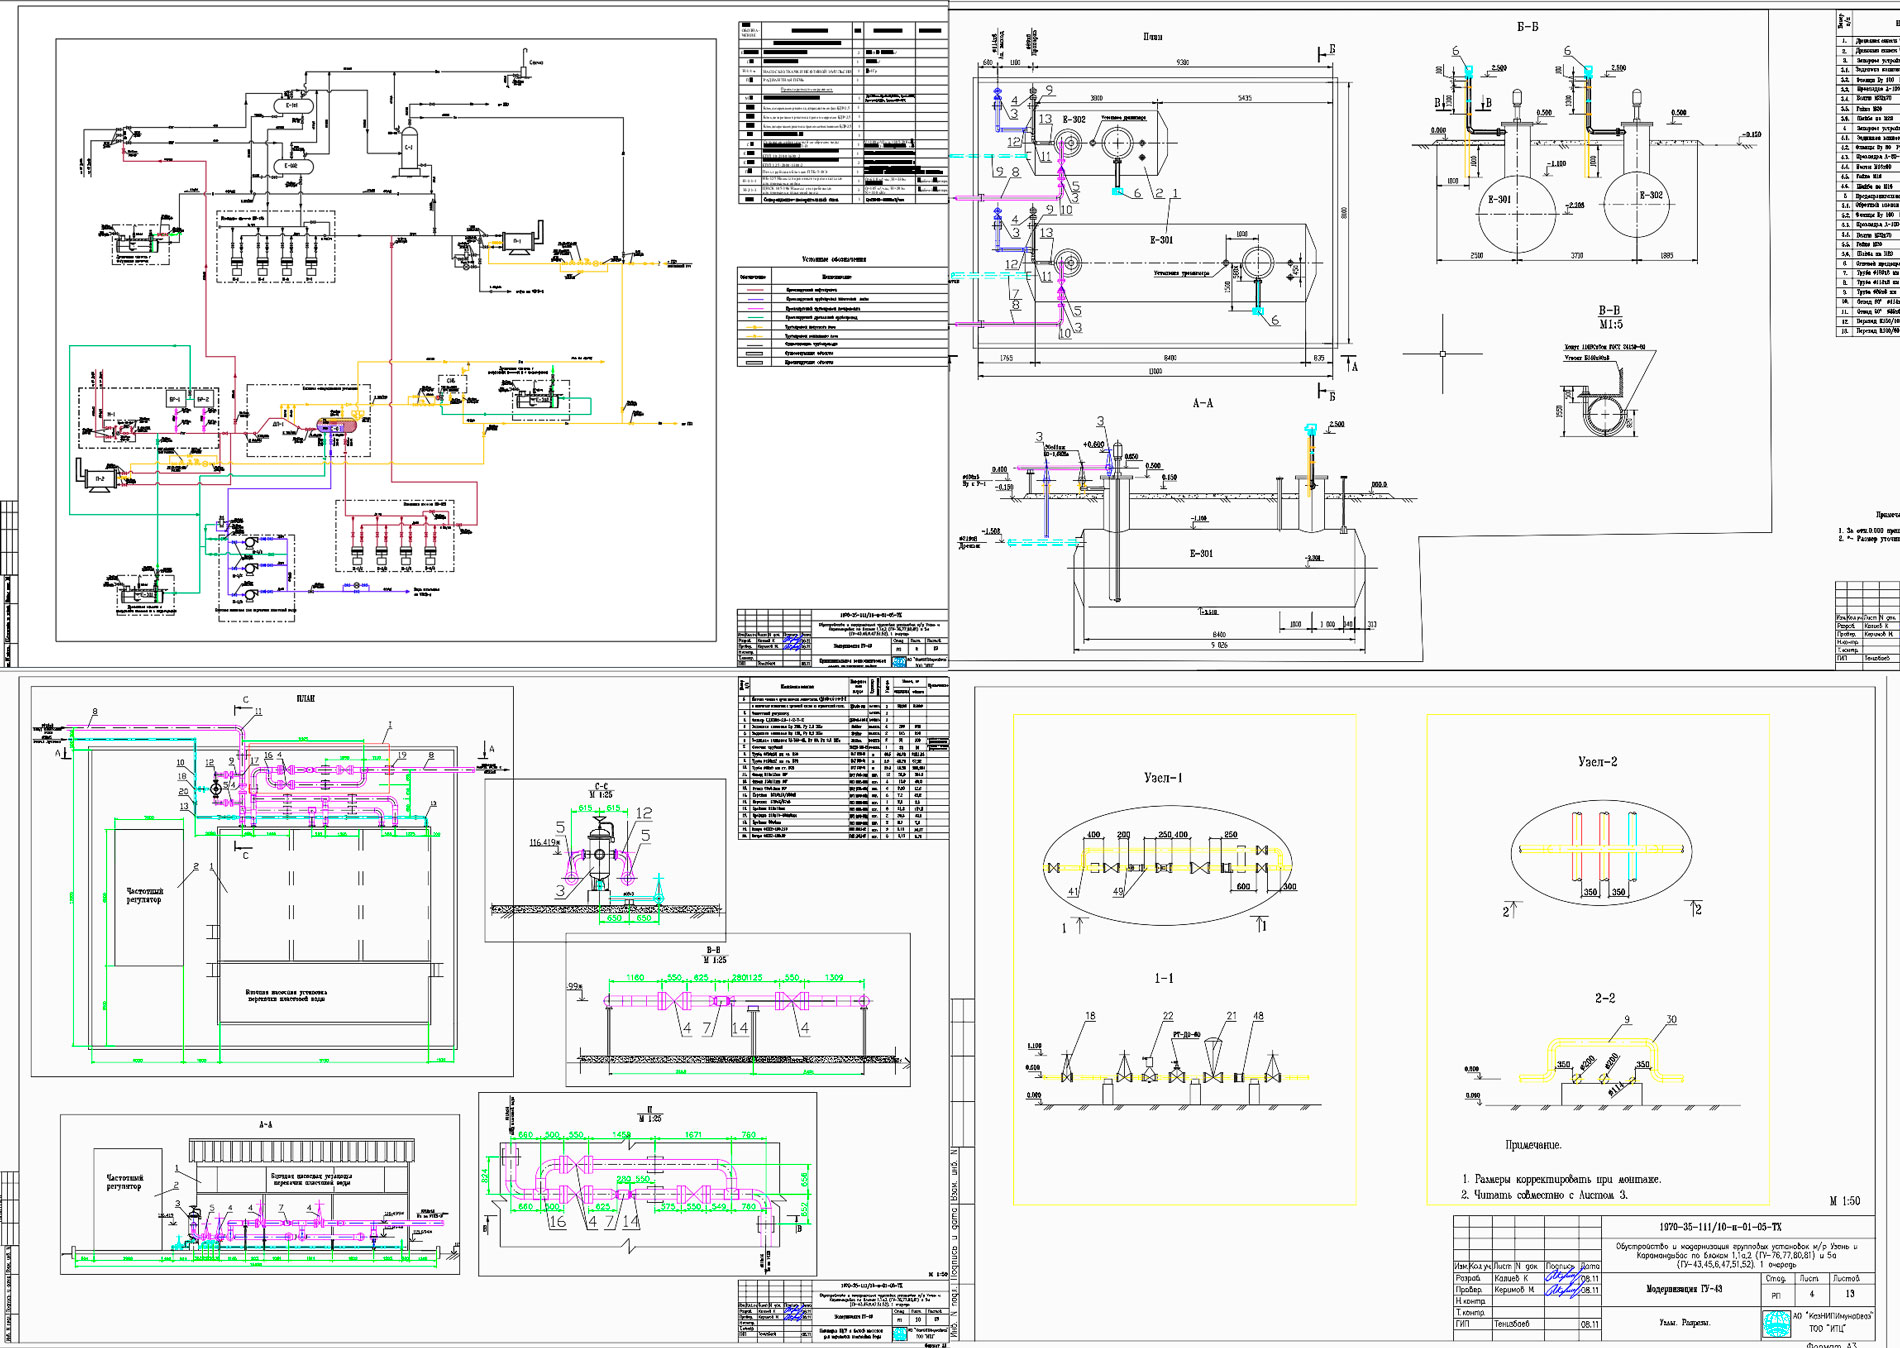Image resolution: width=1900 pixels, height=1348 pixels.
Task: Select 'Е-302' label in the Б-Б section
Action: tap(1651, 195)
